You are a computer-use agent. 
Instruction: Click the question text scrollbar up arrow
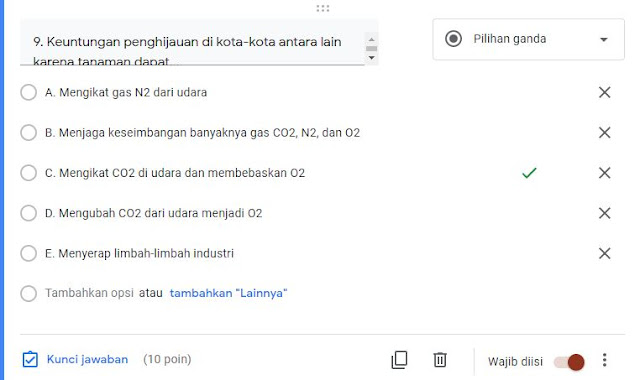coord(371,39)
